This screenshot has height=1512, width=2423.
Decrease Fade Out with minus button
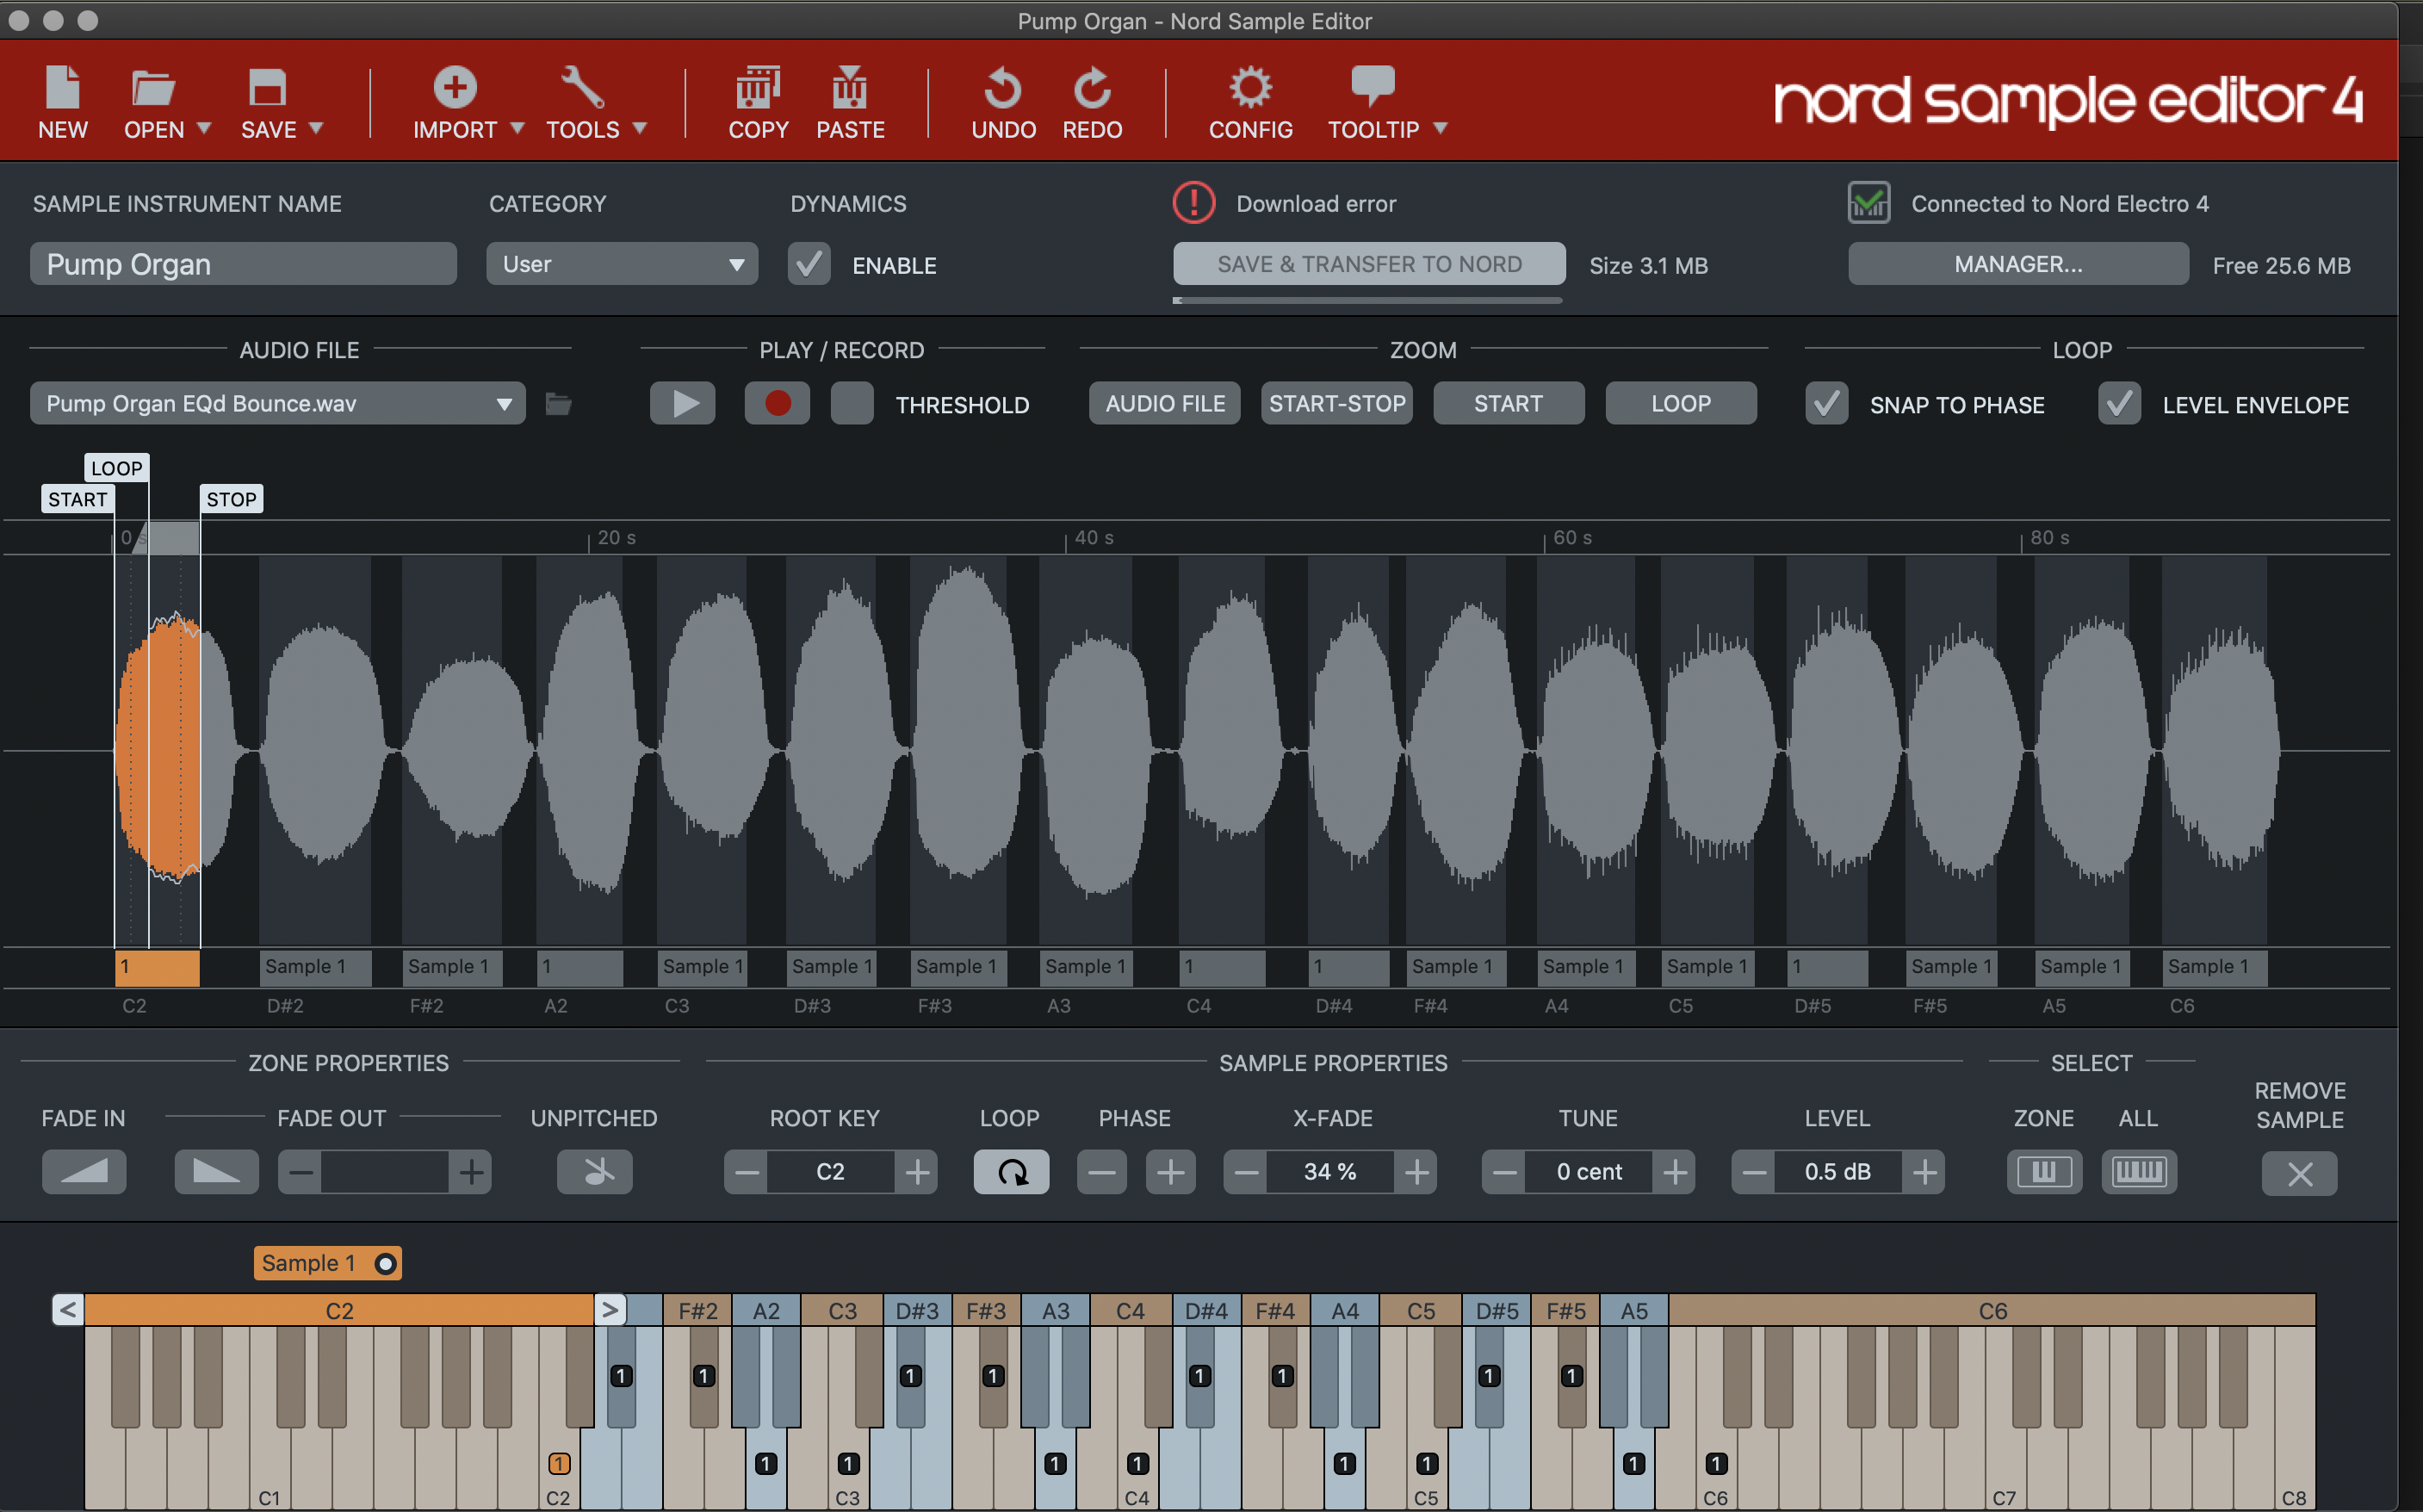click(300, 1172)
